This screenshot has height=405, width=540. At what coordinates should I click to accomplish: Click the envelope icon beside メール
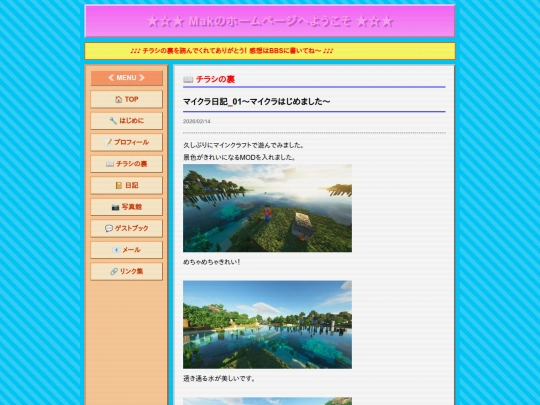click(116, 250)
